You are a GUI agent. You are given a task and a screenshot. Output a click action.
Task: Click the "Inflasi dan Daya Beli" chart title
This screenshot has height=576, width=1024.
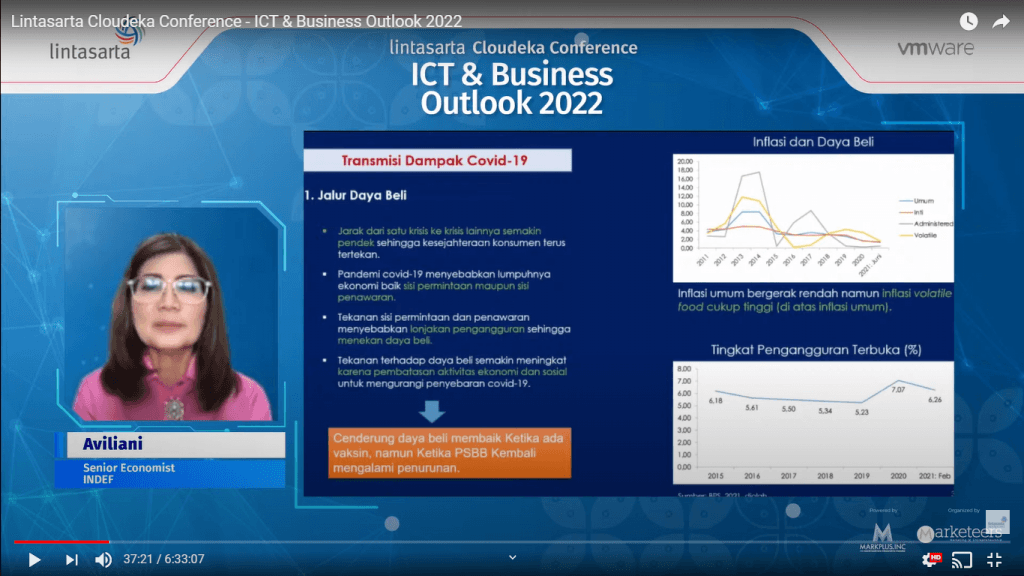pyautogui.click(x=813, y=142)
